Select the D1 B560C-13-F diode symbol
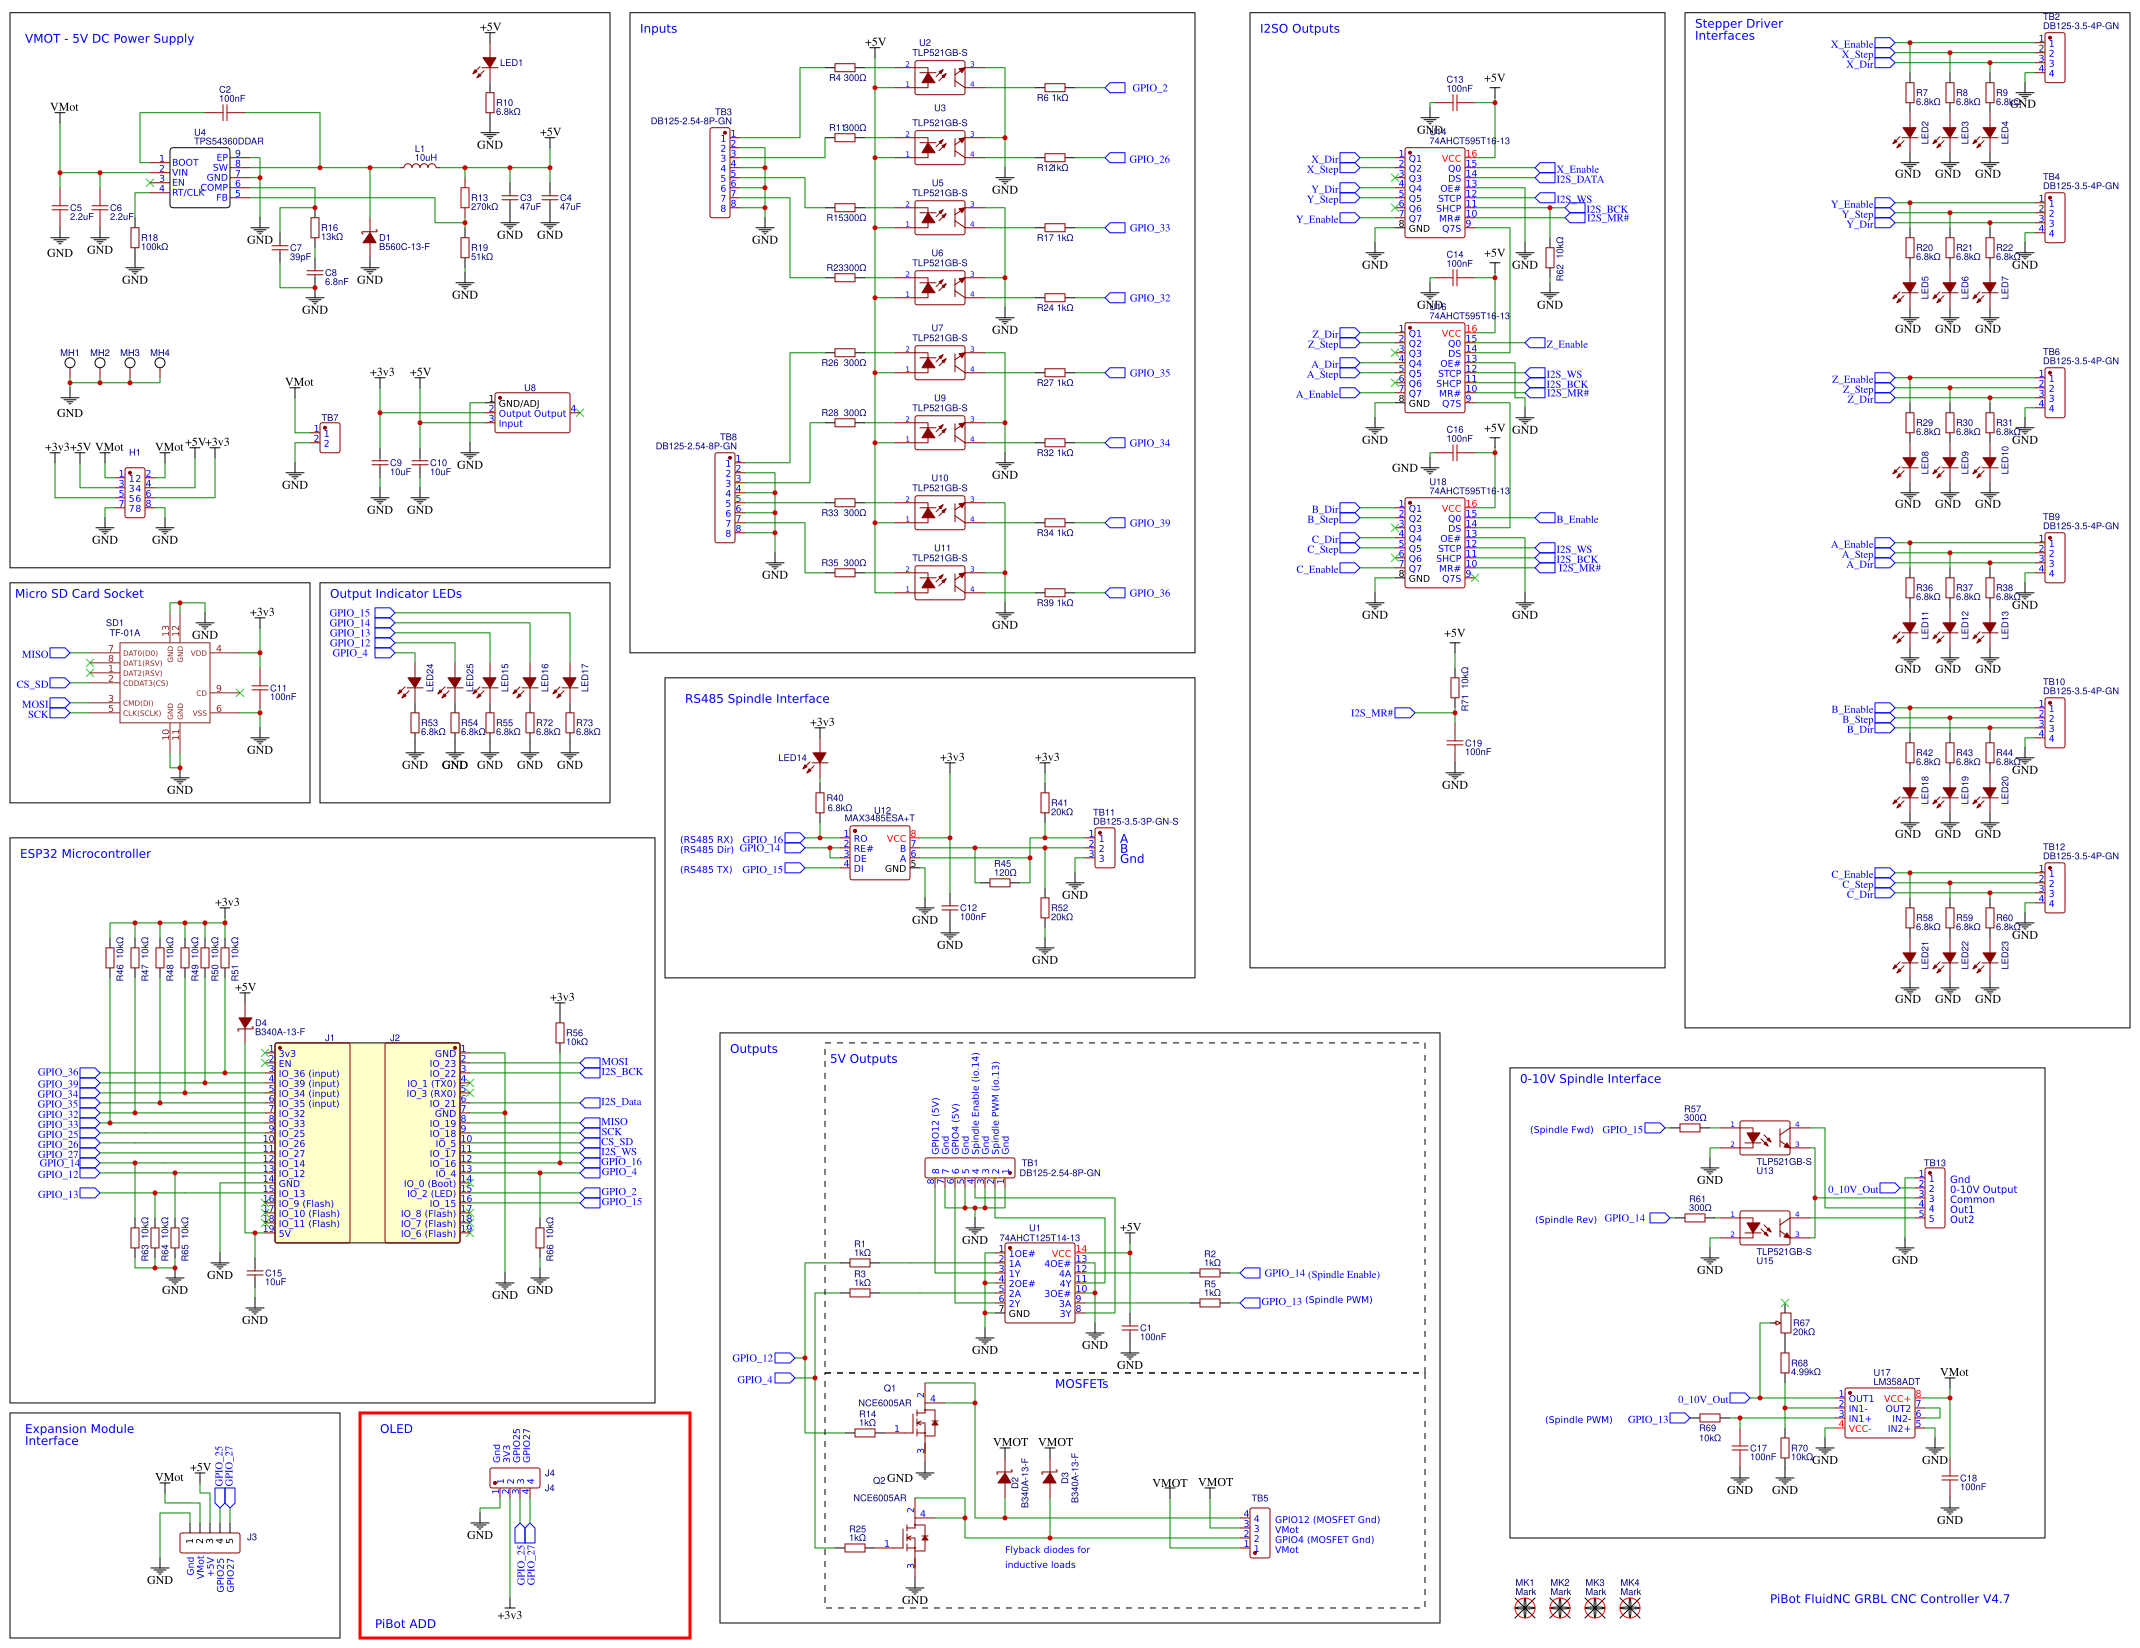 pos(369,238)
